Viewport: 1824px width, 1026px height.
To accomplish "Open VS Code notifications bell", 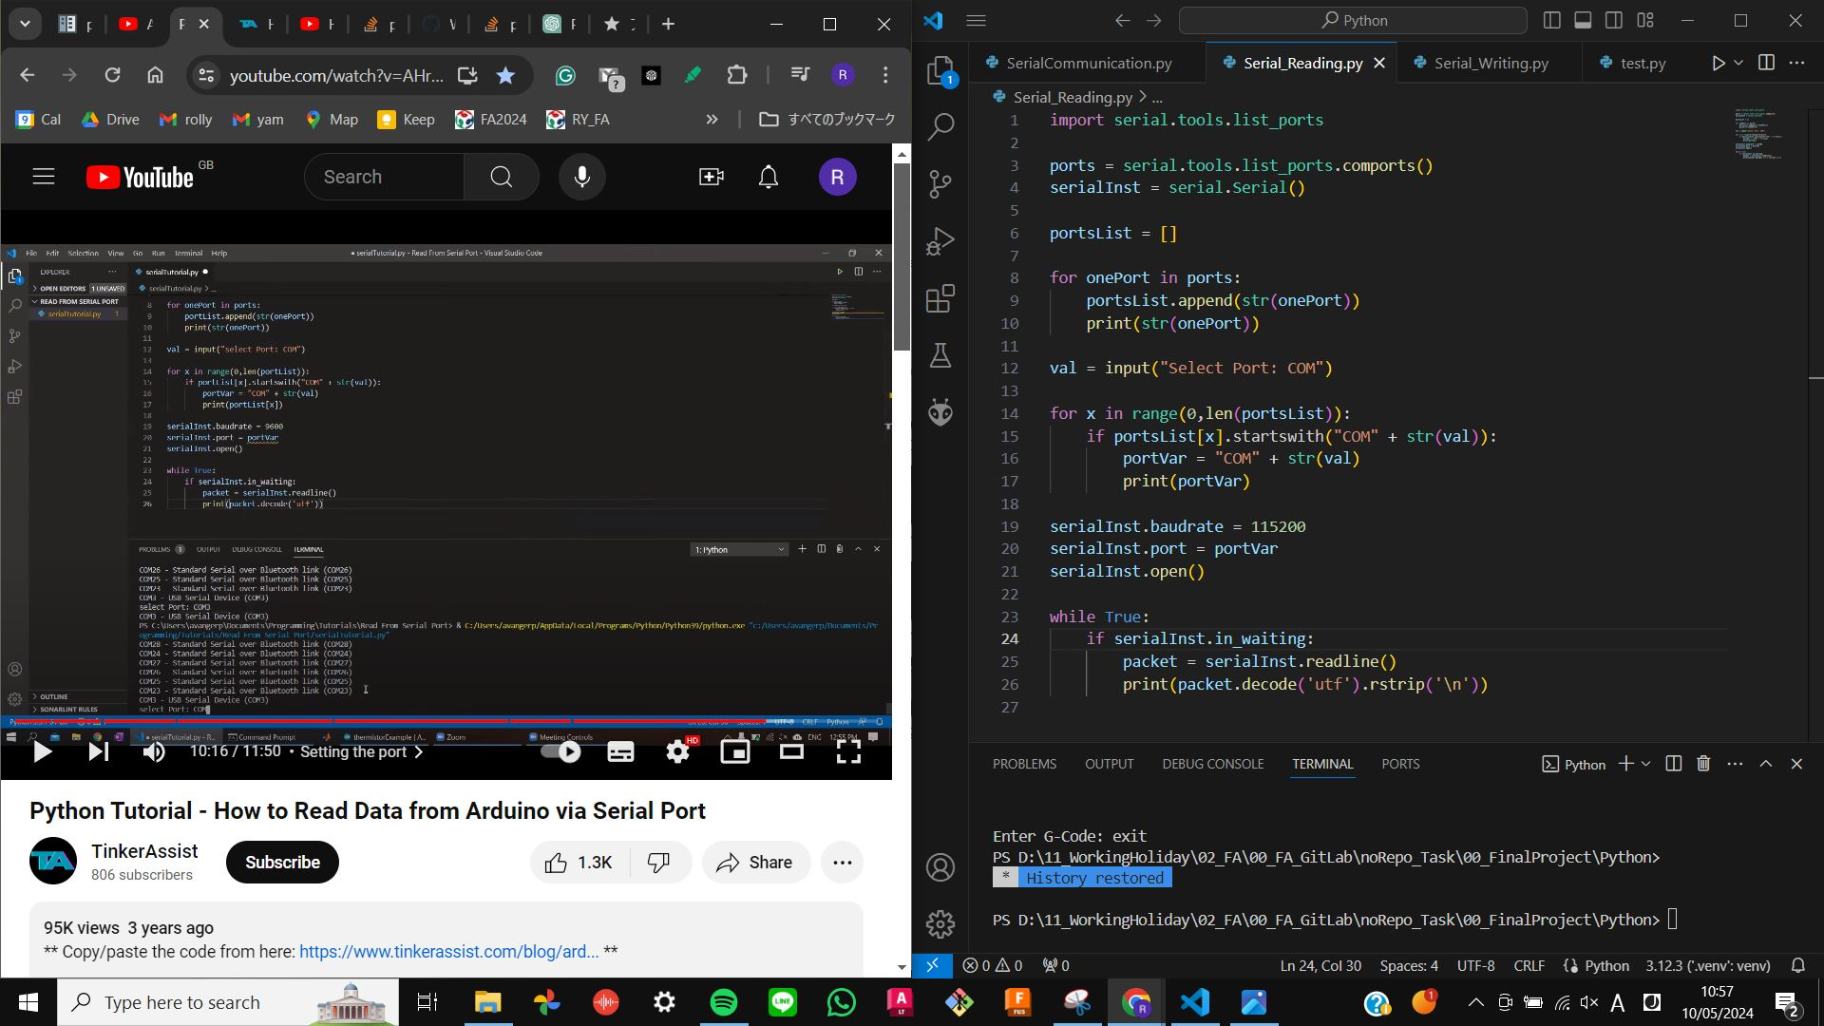I will (x=1798, y=965).
